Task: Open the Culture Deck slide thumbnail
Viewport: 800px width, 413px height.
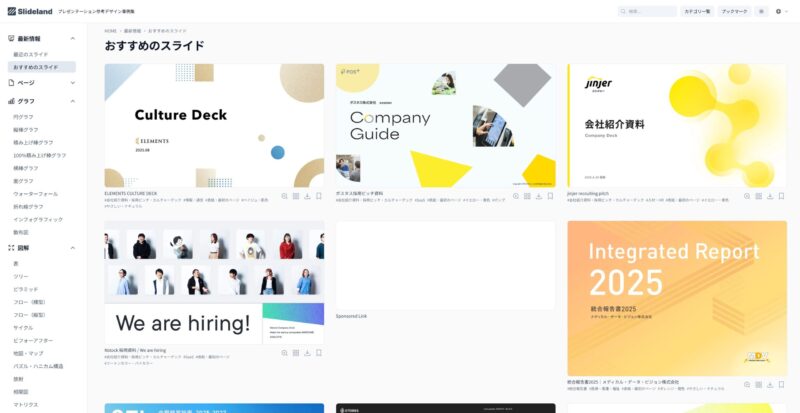Action: coord(214,126)
